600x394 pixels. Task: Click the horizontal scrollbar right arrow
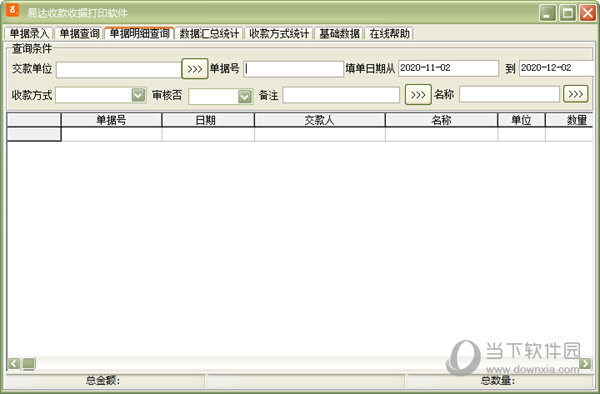[585, 363]
